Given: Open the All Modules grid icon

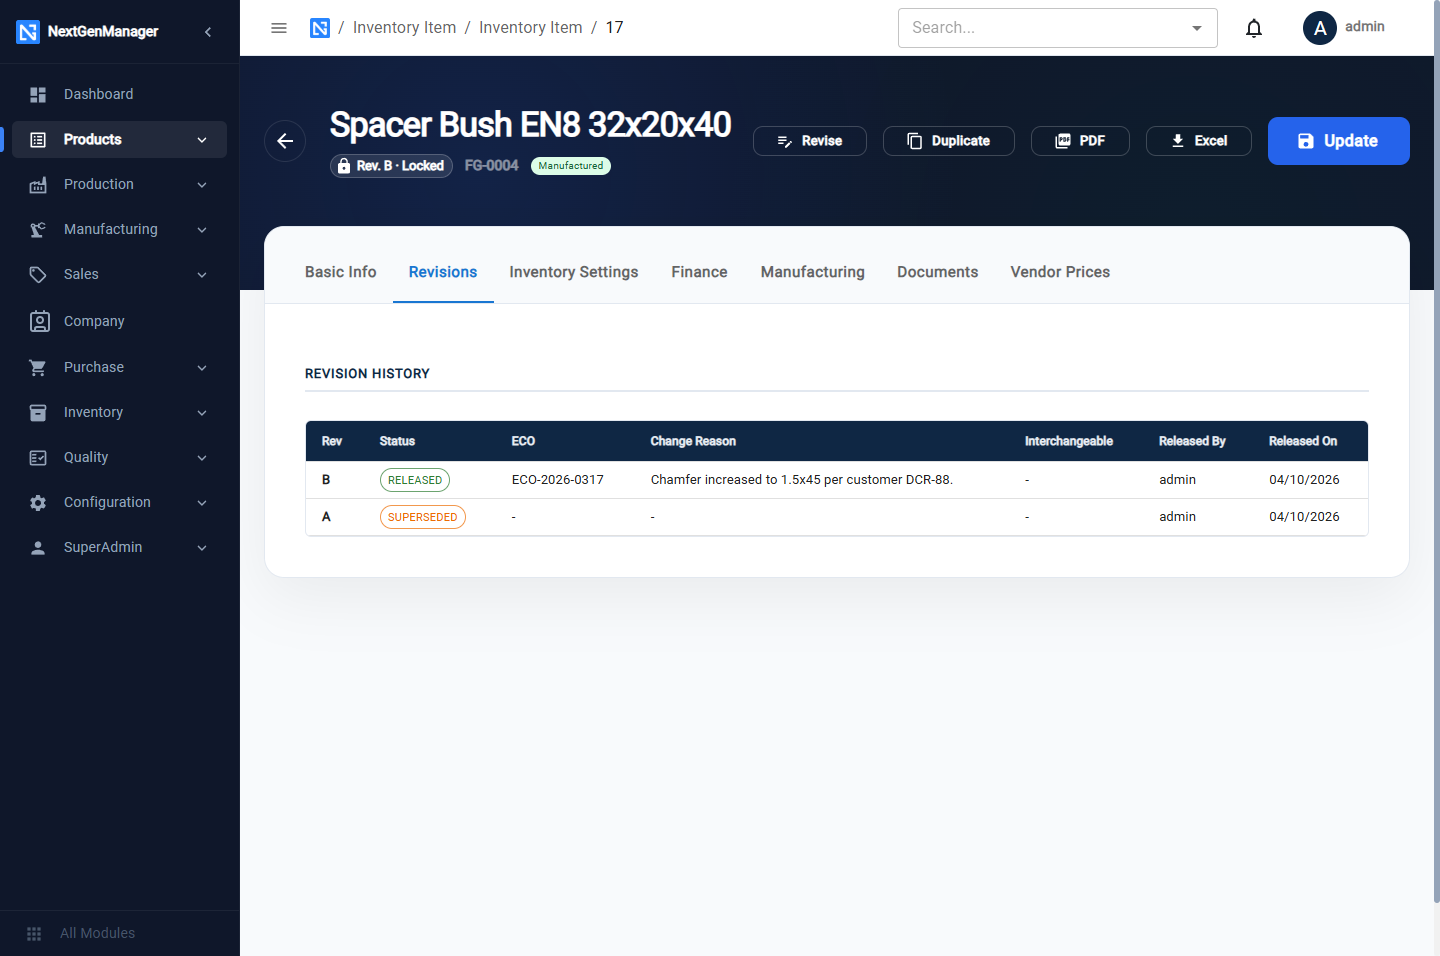Looking at the screenshot, I should 34,933.
